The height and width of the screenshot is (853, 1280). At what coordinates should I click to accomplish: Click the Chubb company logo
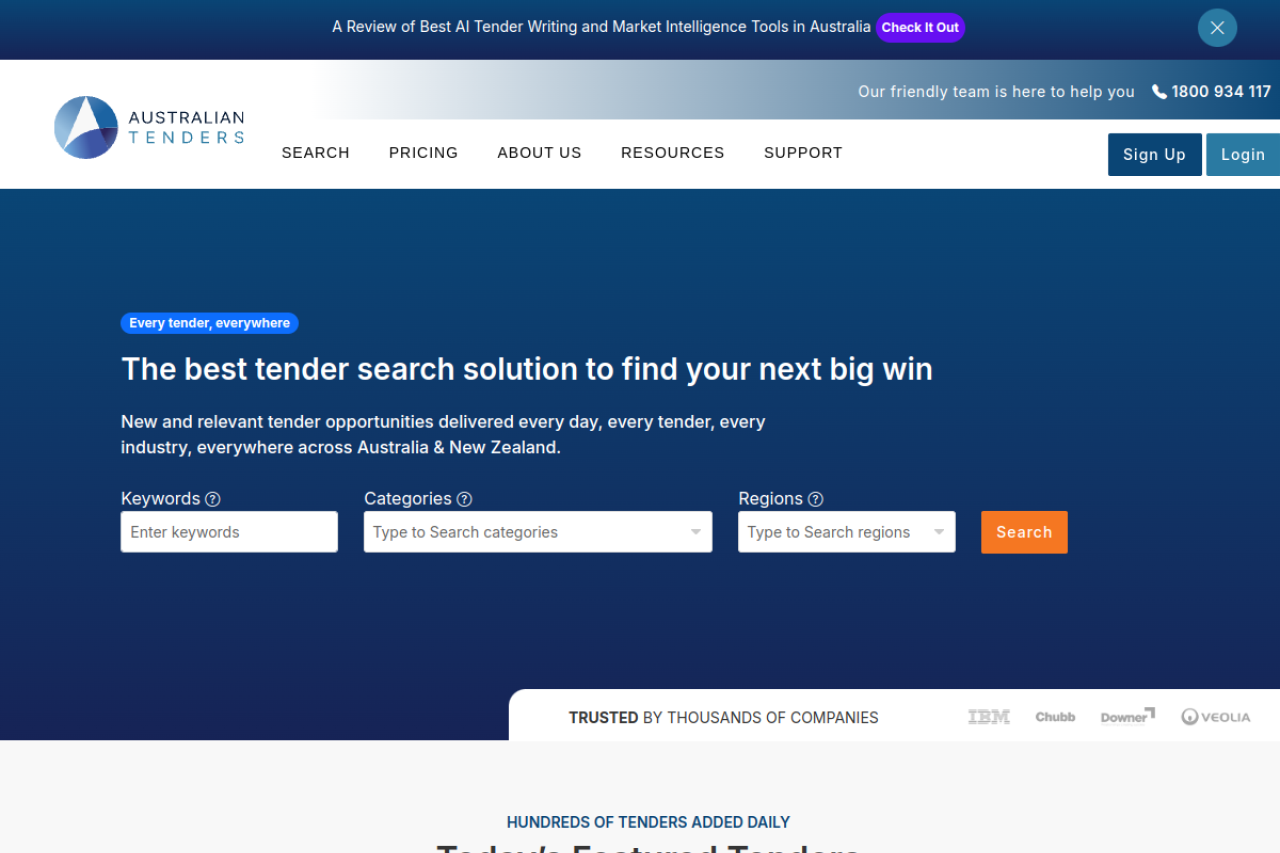pyautogui.click(x=1055, y=717)
